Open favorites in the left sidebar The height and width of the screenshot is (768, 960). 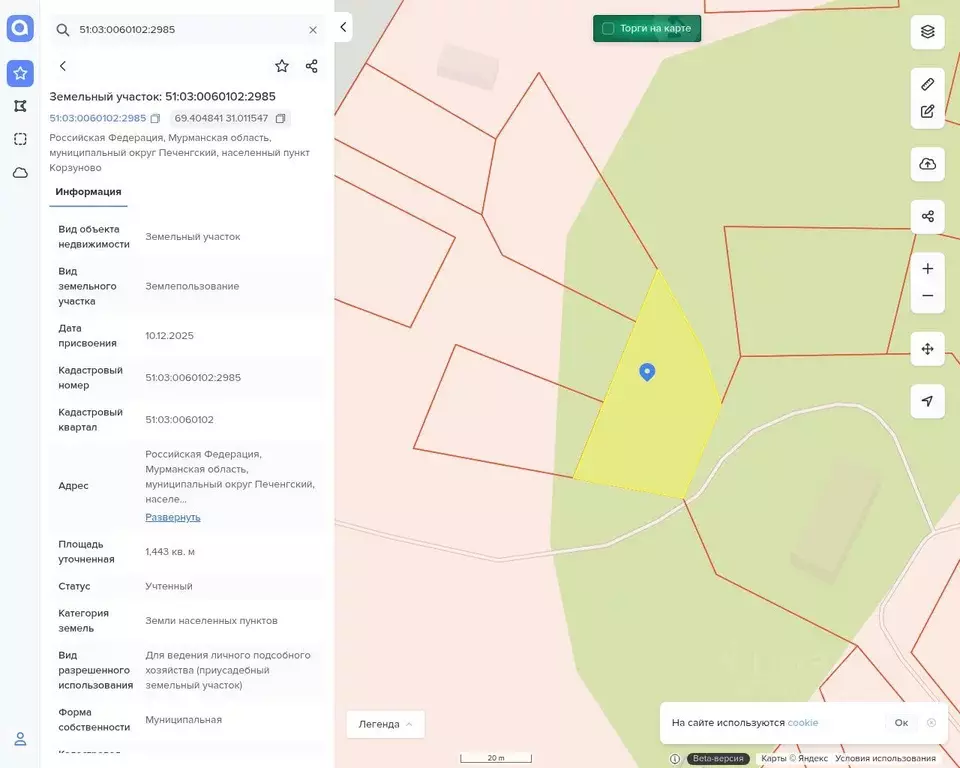pyautogui.click(x=20, y=73)
